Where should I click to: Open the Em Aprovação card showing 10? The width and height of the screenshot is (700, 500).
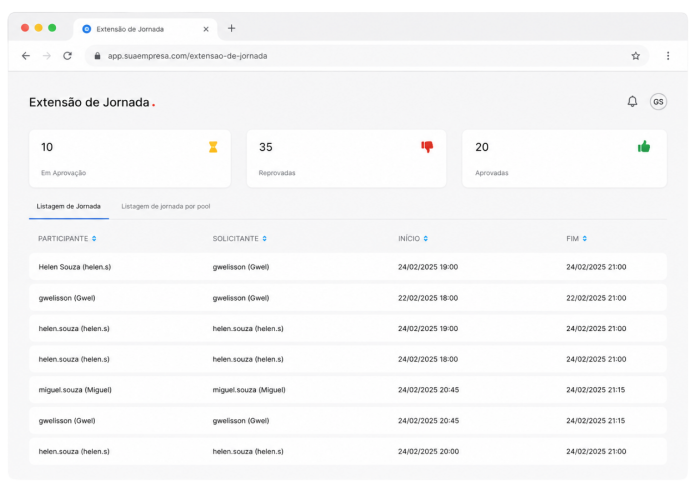click(x=130, y=158)
